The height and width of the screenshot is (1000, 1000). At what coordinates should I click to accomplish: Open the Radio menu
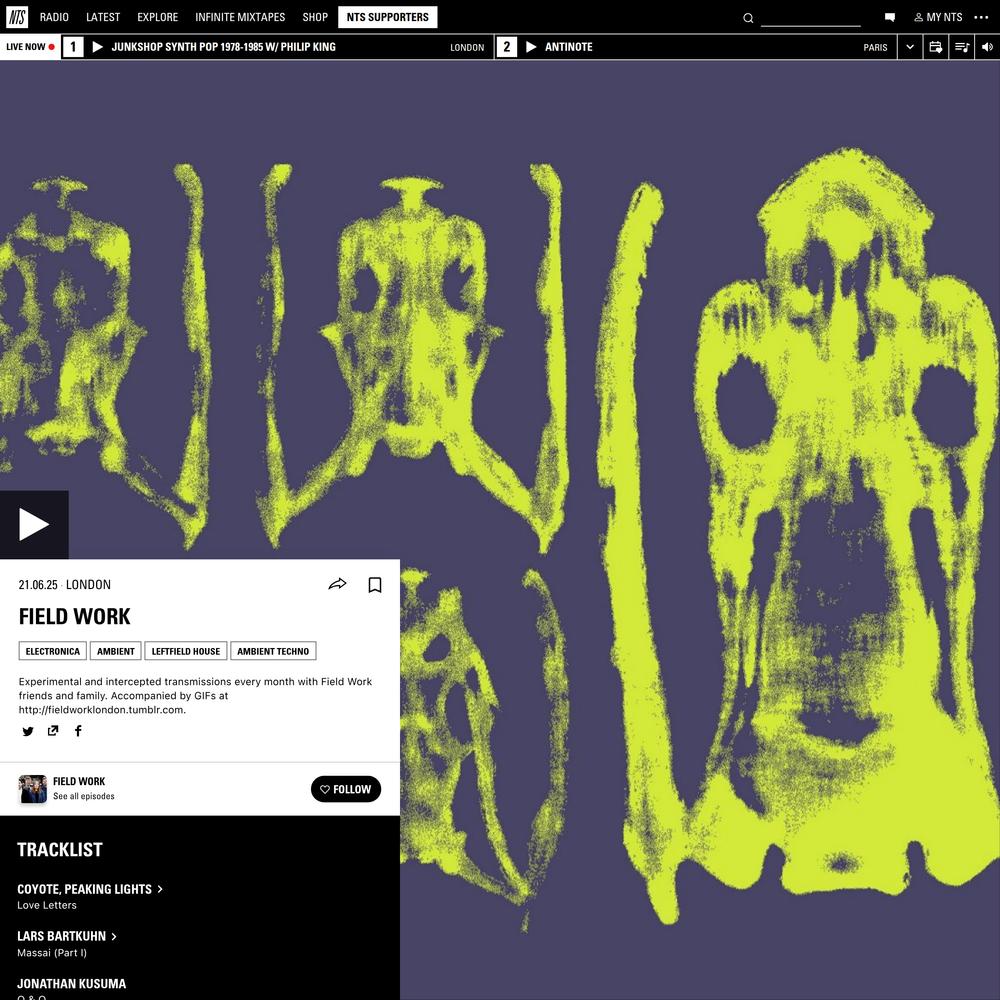pos(54,17)
